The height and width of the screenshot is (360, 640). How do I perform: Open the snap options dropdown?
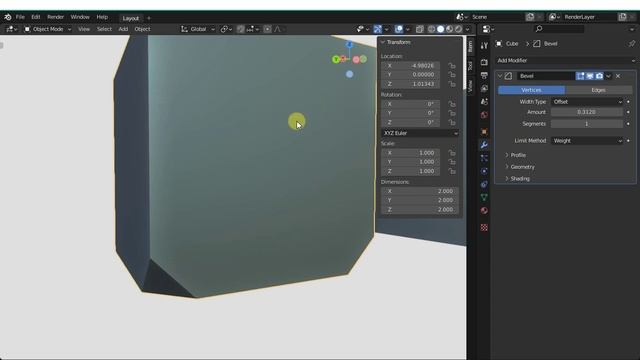click(252, 29)
